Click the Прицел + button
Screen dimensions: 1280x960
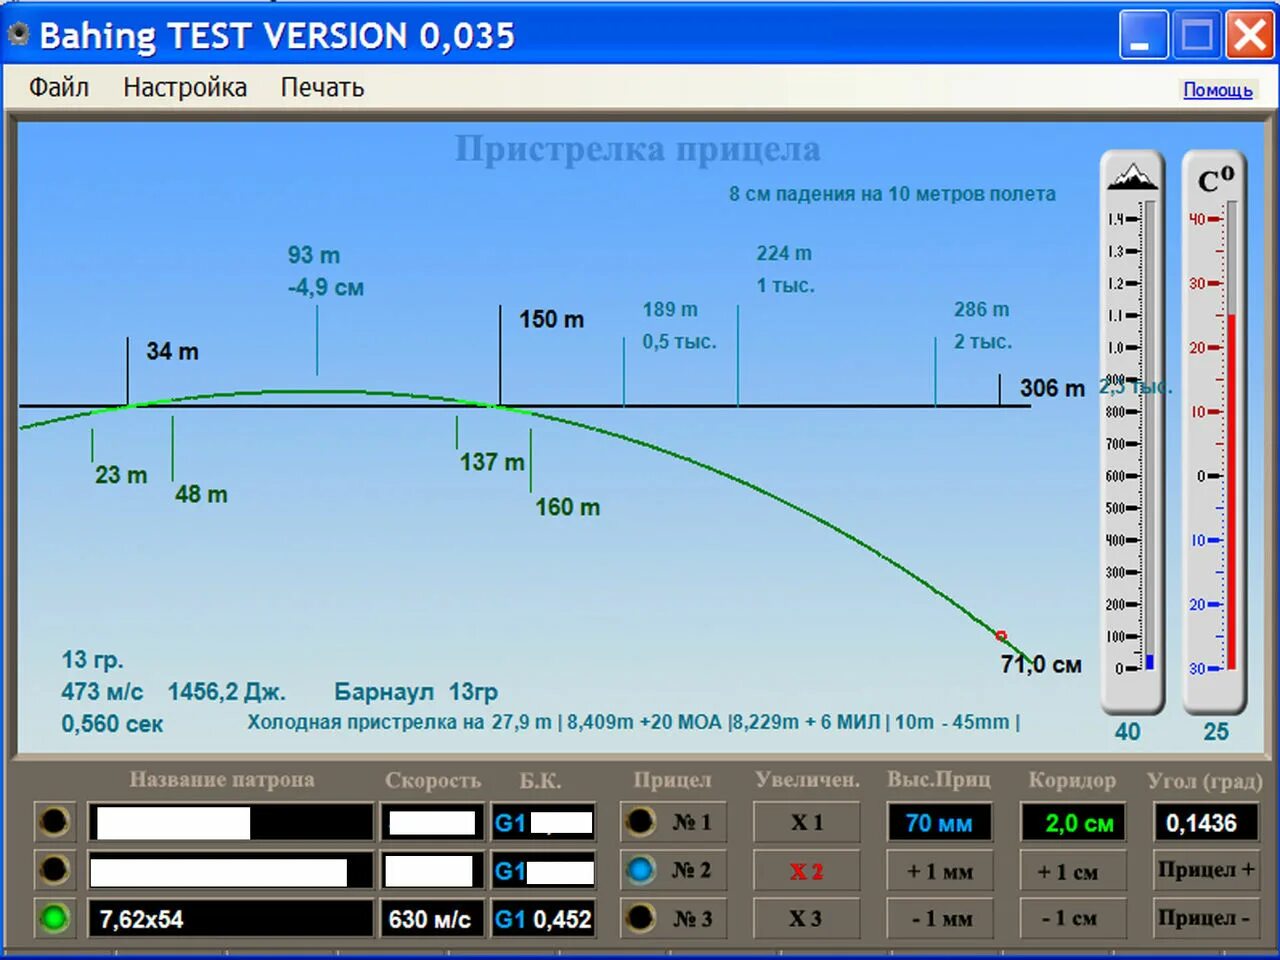point(1206,870)
